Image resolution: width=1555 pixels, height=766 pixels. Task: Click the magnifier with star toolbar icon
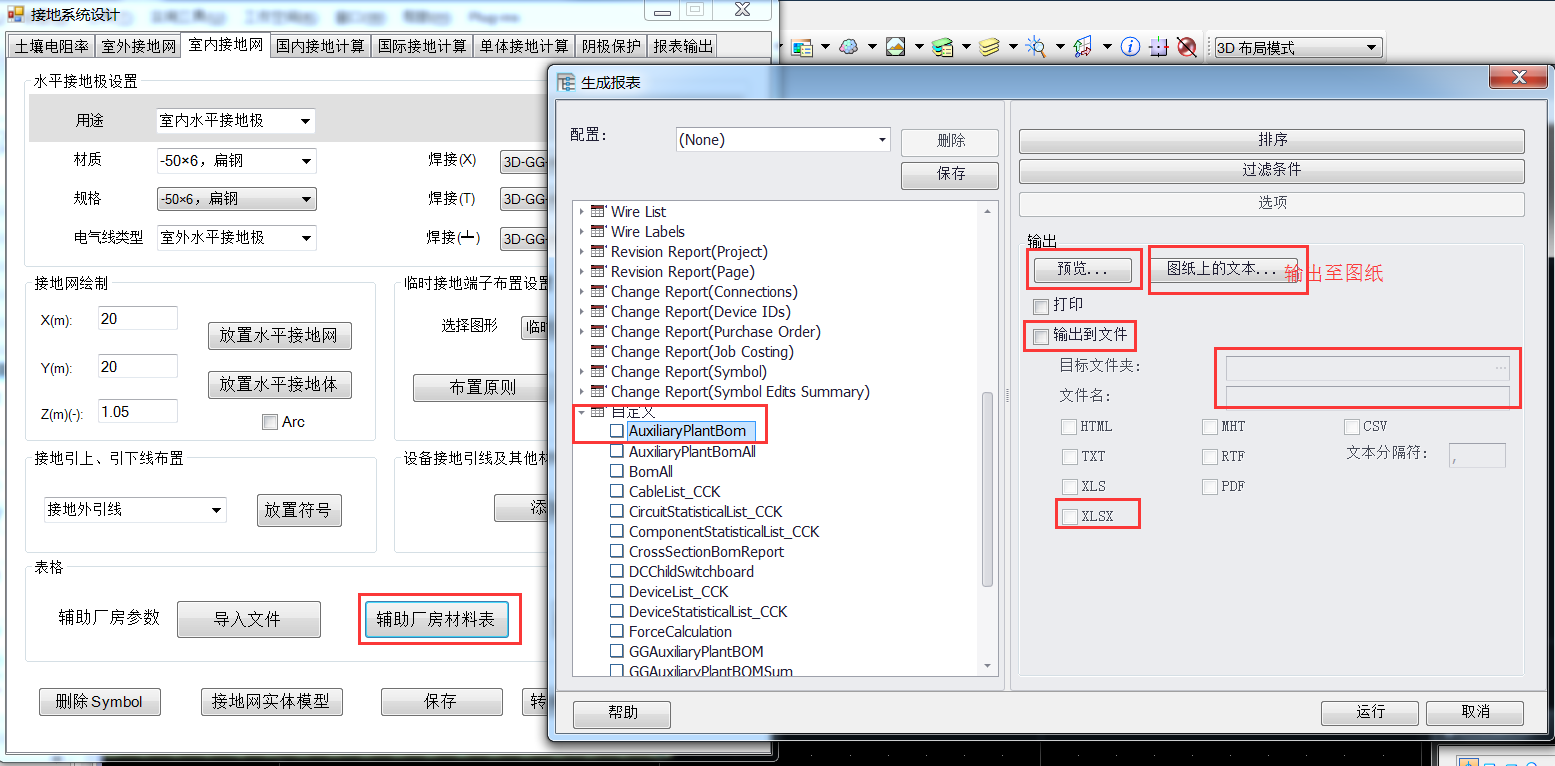coord(1035,47)
